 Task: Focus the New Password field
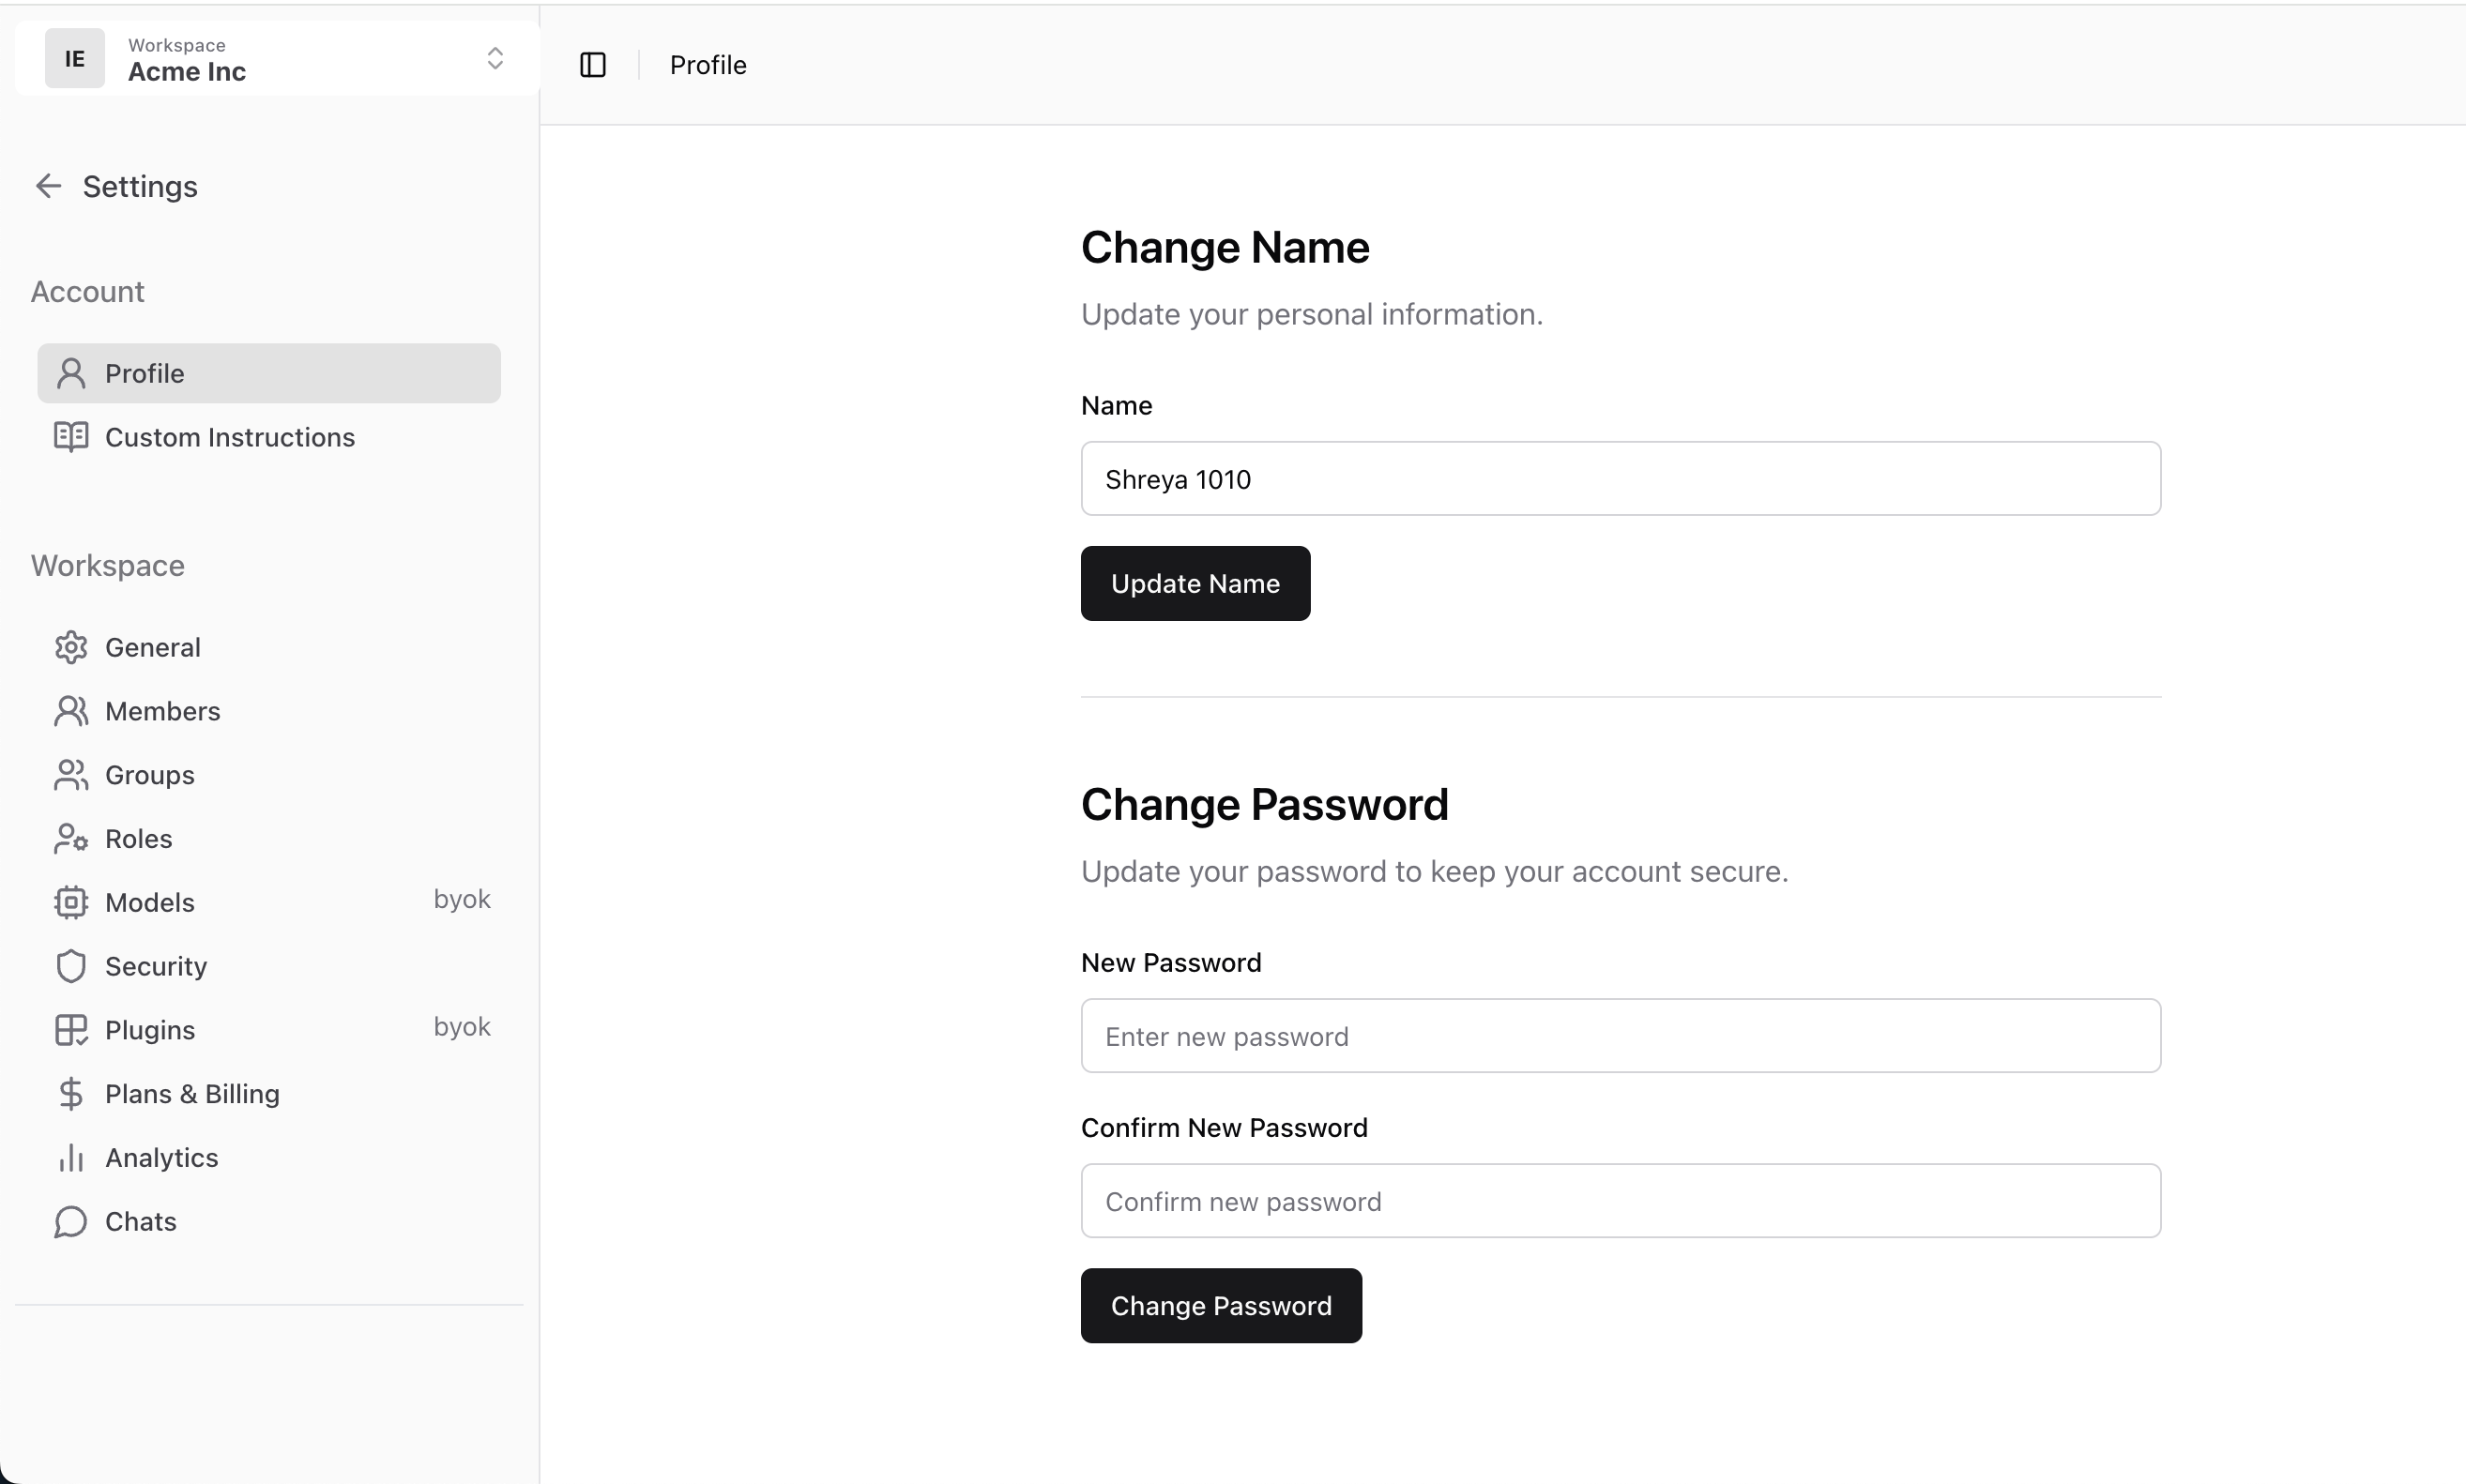click(1620, 1036)
